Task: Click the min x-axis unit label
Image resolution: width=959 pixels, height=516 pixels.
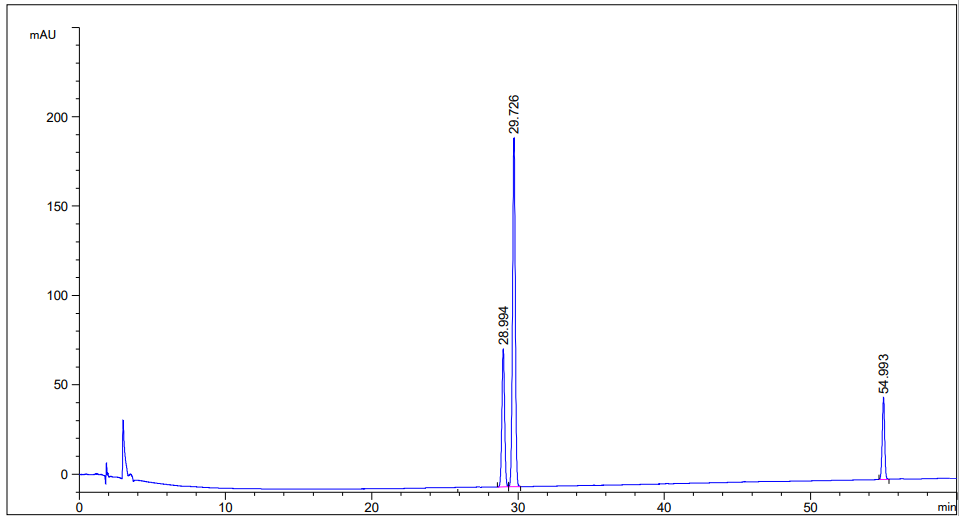Action: 946,507
